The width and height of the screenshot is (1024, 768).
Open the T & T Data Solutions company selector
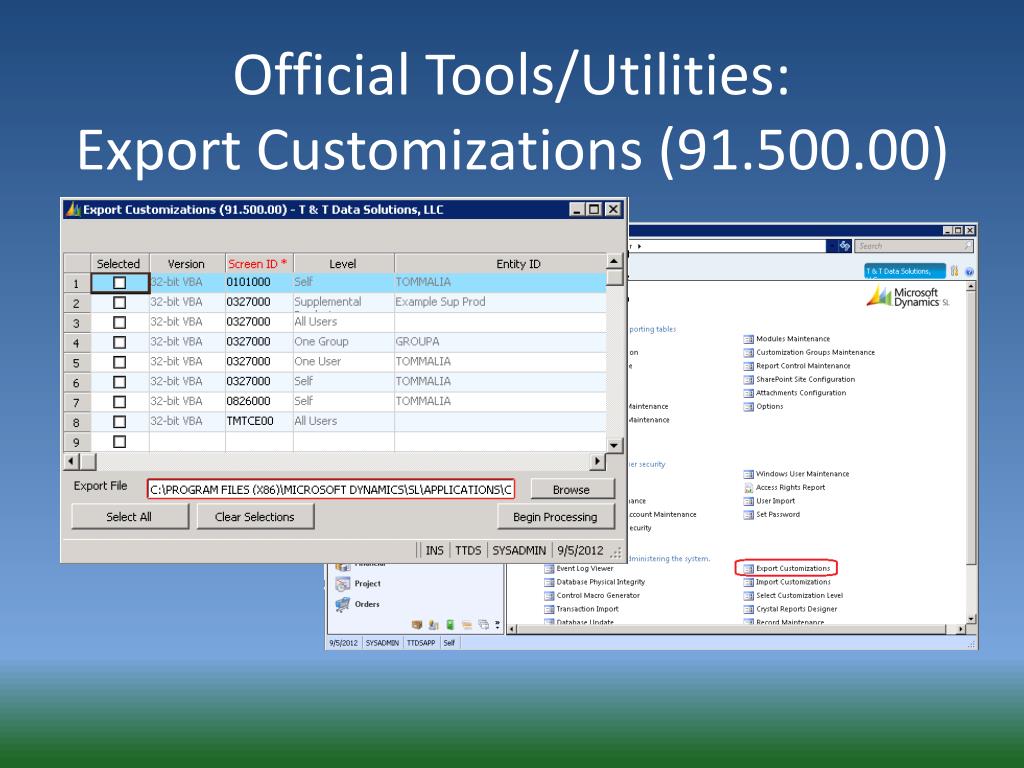pyautogui.click(x=904, y=271)
